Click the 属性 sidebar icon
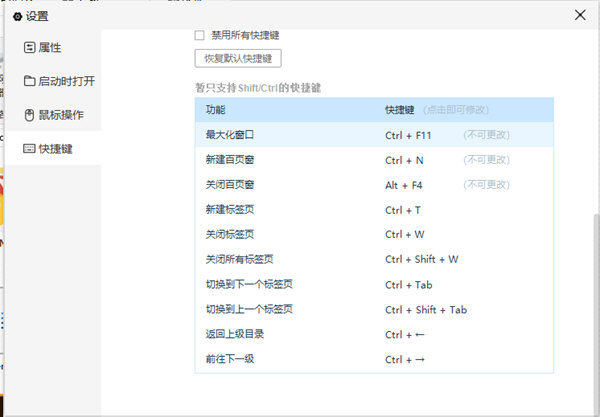The height and width of the screenshot is (417, 600). coord(28,48)
